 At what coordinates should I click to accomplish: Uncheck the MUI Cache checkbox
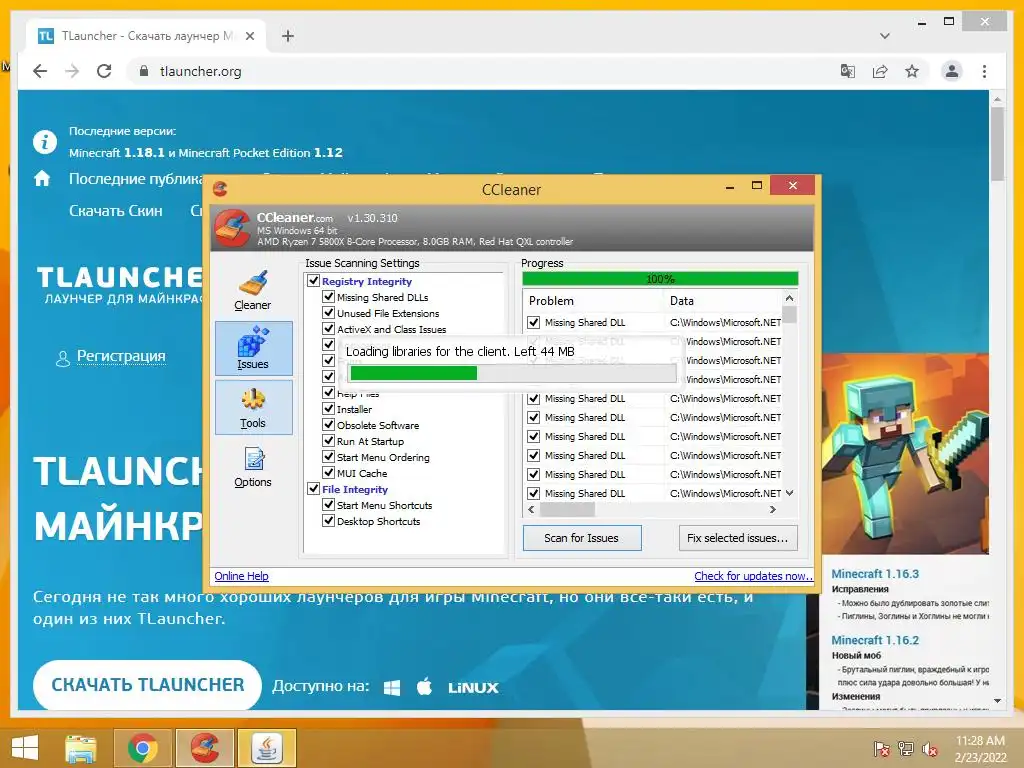click(x=329, y=473)
